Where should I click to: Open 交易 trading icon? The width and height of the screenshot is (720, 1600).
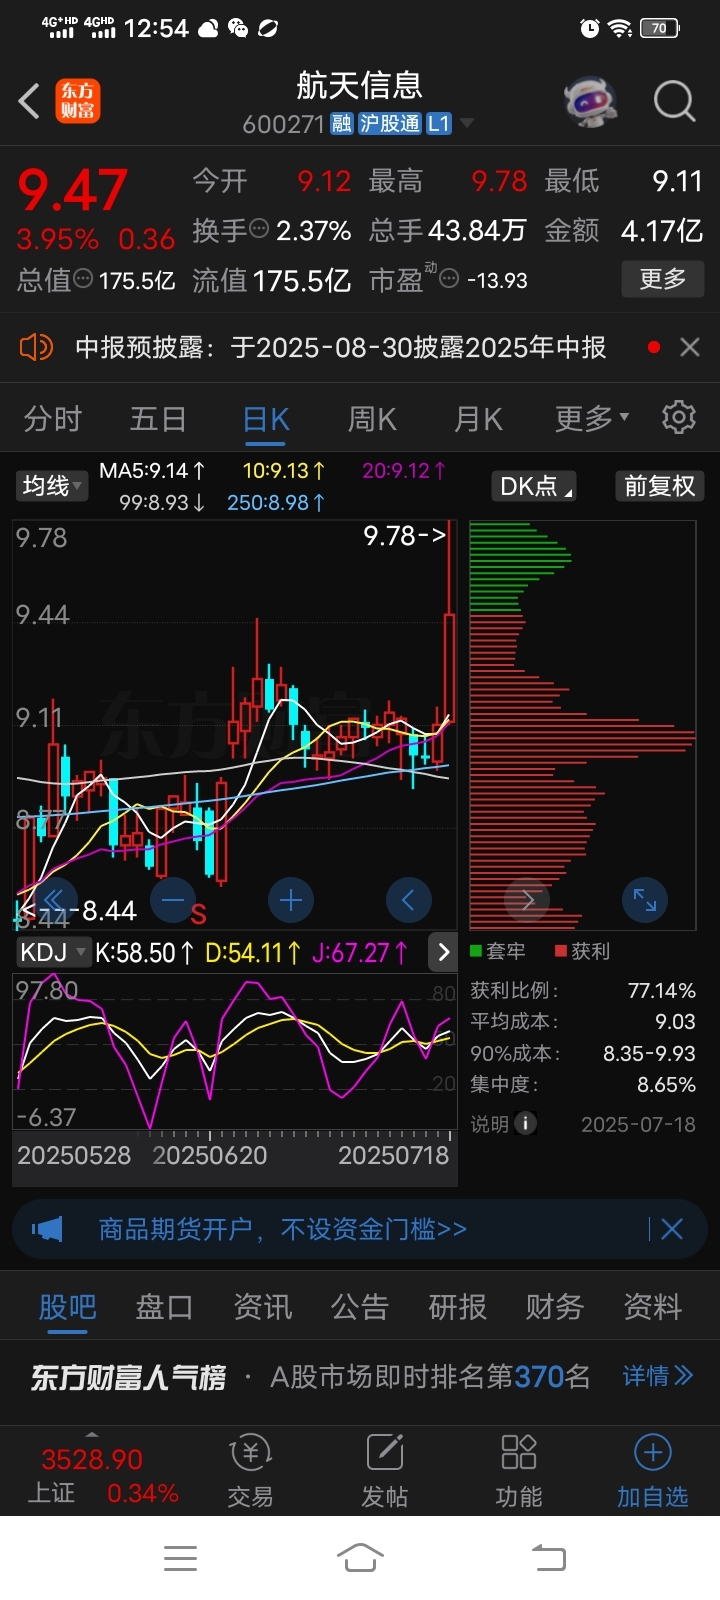(250, 1471)
